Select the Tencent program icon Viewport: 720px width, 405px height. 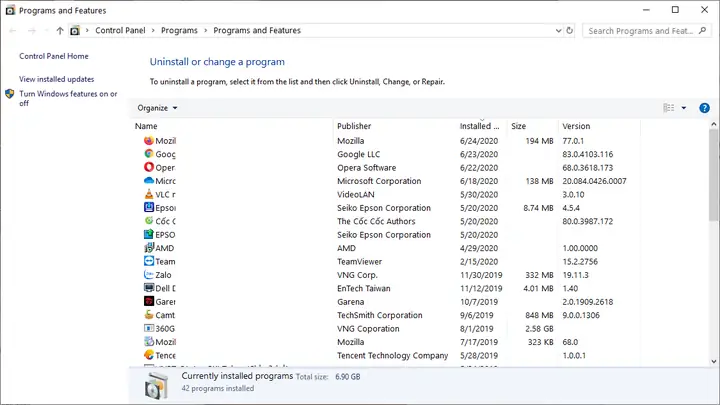(149, 354)
